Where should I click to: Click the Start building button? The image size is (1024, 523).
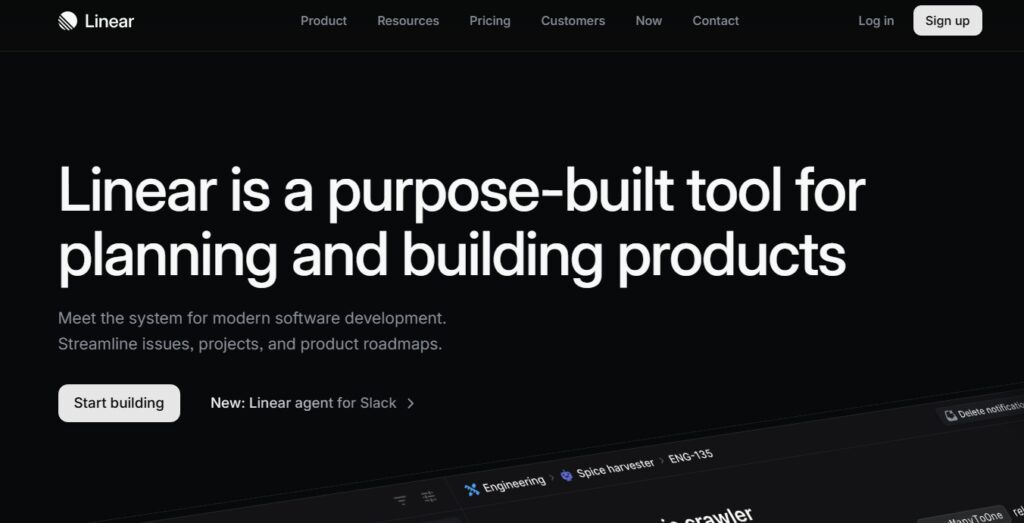click(119, 403)
